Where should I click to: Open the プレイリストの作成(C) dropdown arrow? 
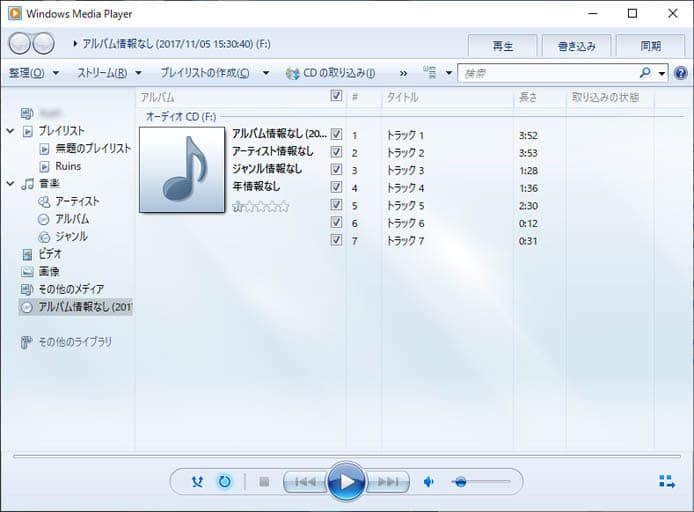pyautogui.click(x=266, y=73)
